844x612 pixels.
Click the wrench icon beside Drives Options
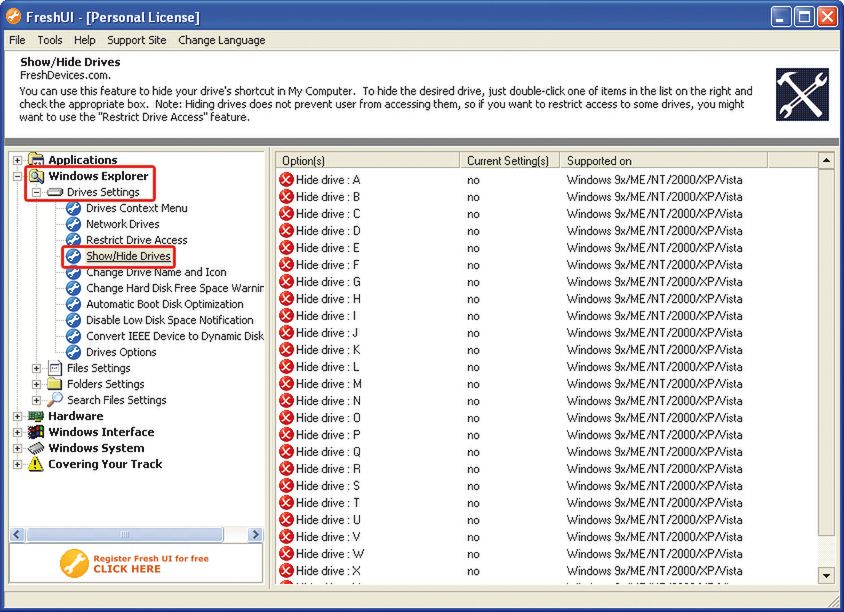(x=73, y=352)
